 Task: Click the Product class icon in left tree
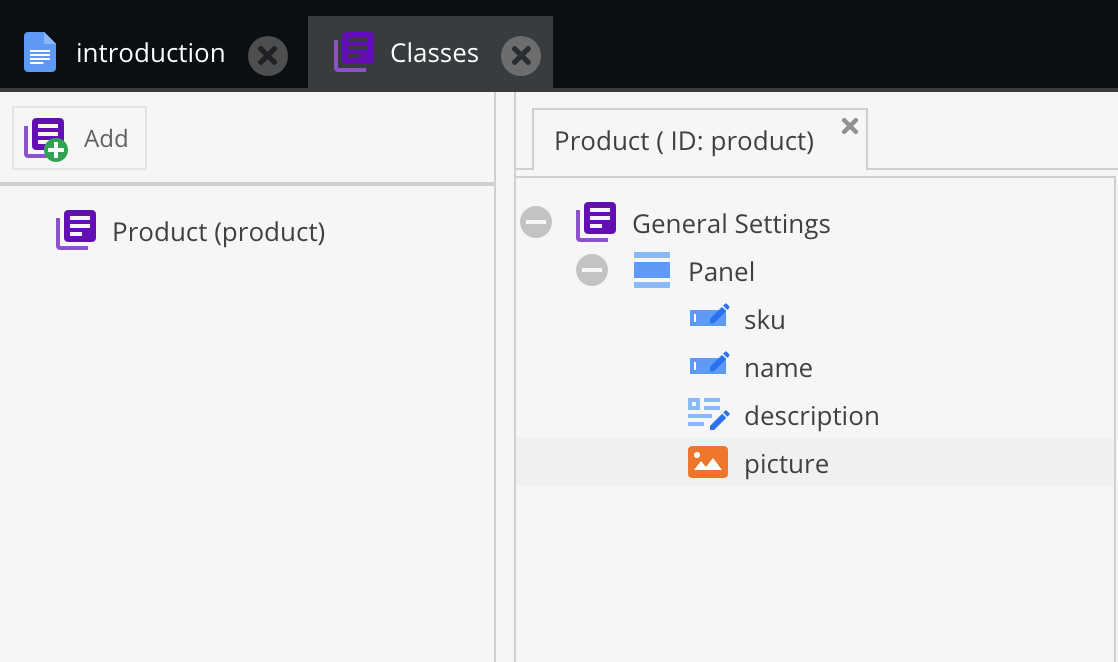coord(76,231)
